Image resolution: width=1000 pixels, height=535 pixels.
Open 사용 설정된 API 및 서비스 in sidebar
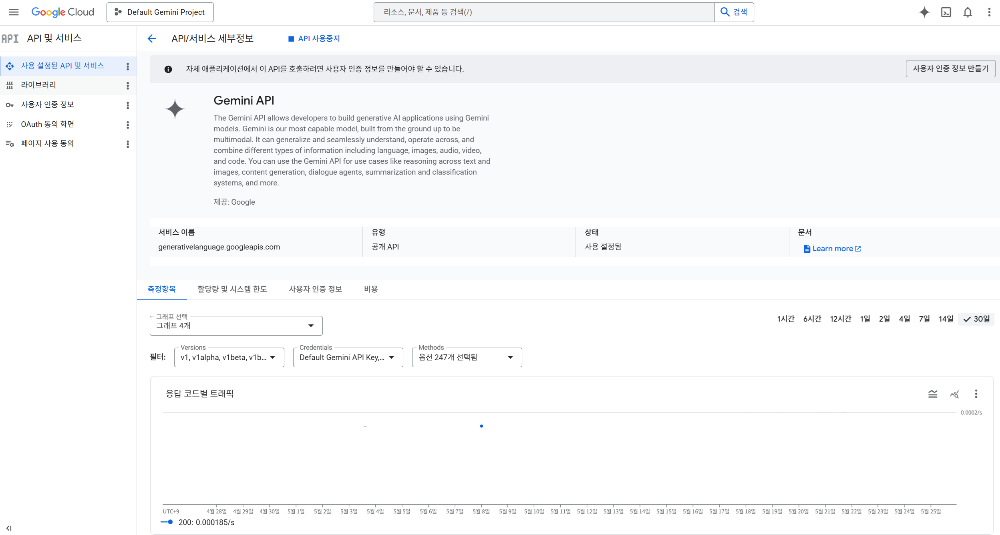(62, 66)
